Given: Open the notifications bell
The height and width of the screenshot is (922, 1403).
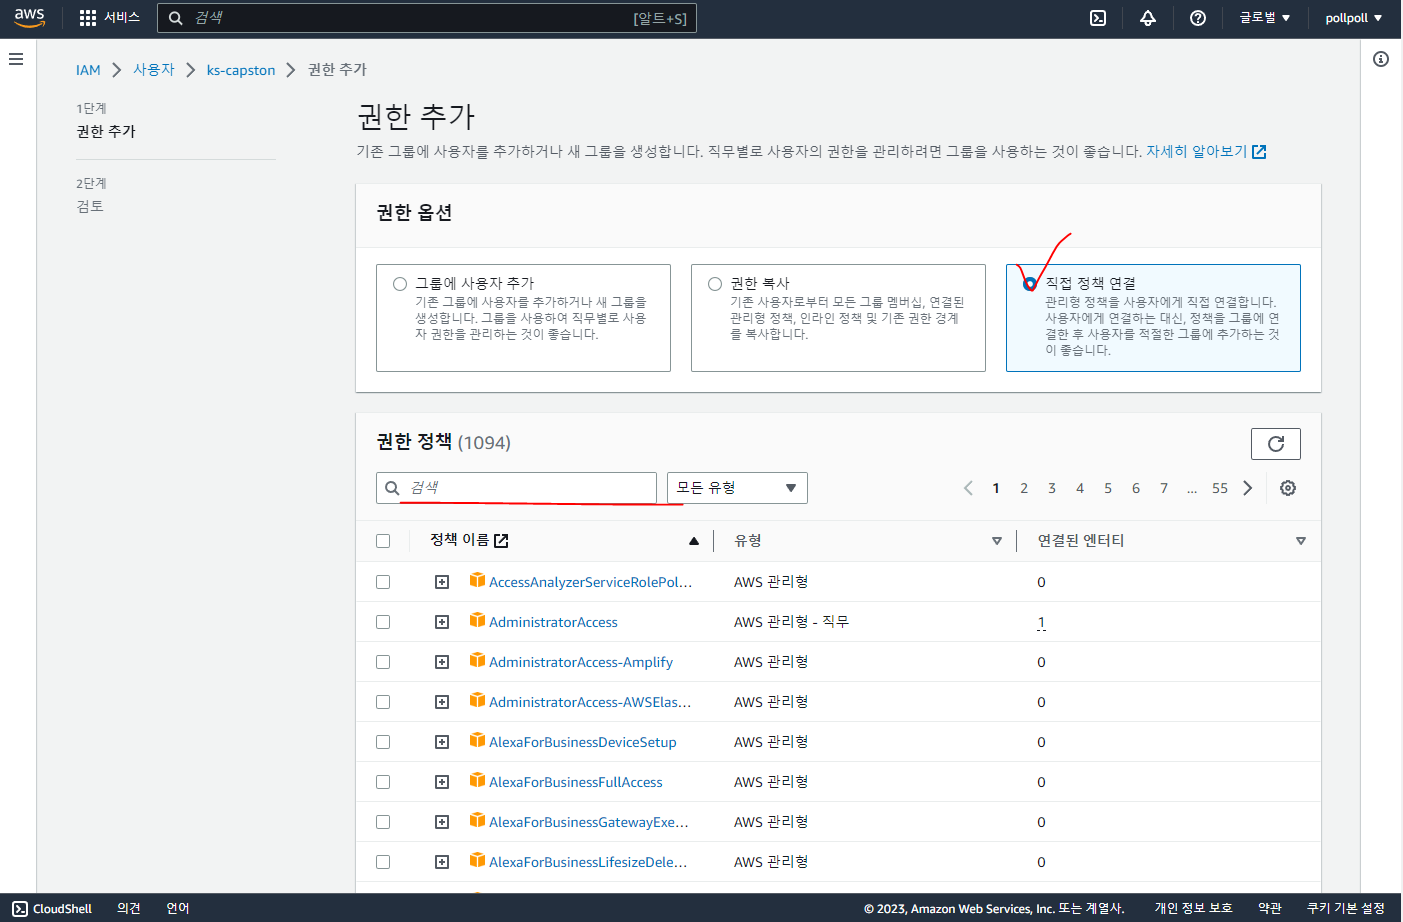Looking at the screenshot, I should (x=1148, y=18).
